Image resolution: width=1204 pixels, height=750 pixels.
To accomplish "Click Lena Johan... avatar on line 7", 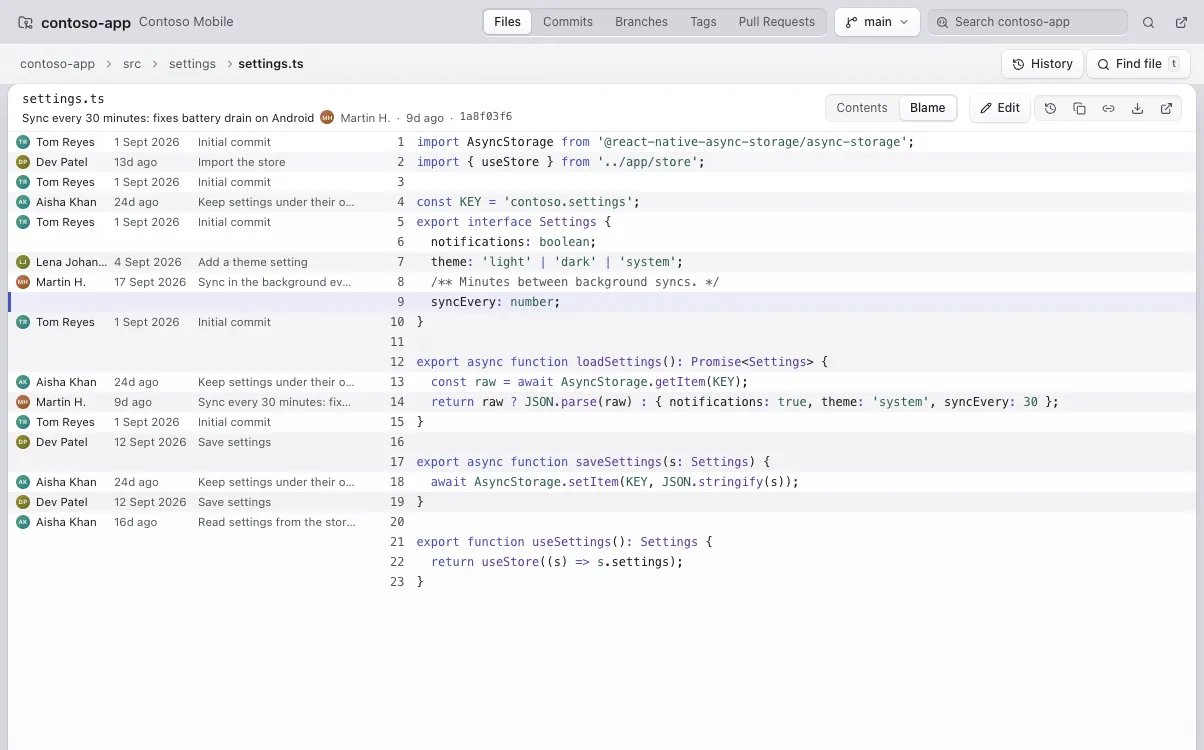I will point(23,262).
